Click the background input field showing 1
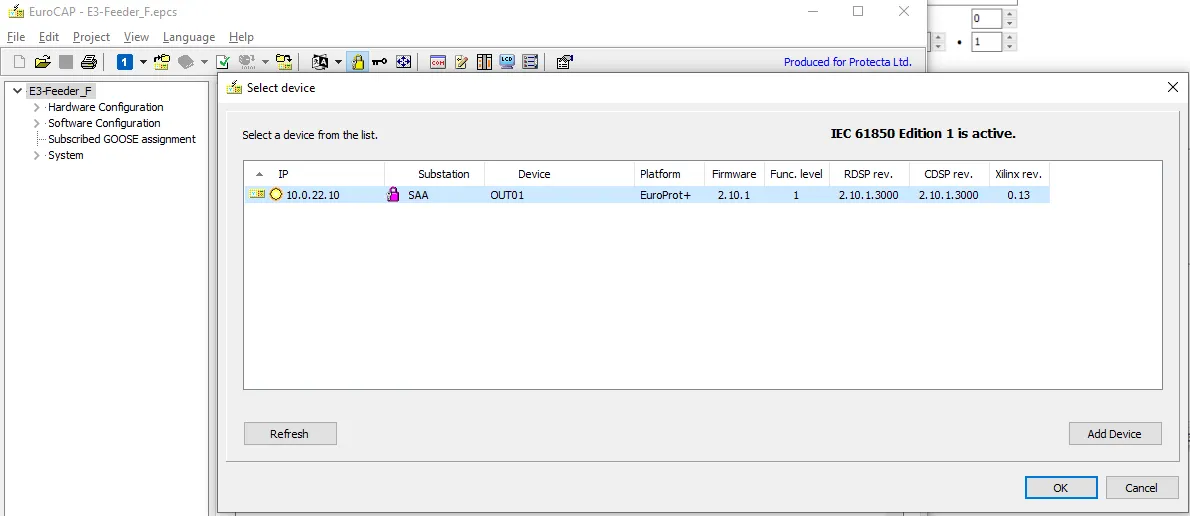1190x516 pixels. click(987, 42)
